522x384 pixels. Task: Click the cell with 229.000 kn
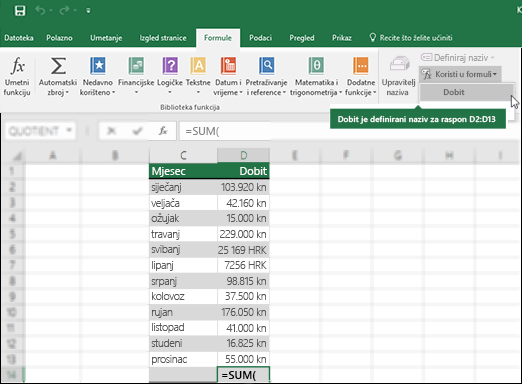pyautogui.click(x=243, y=234)
